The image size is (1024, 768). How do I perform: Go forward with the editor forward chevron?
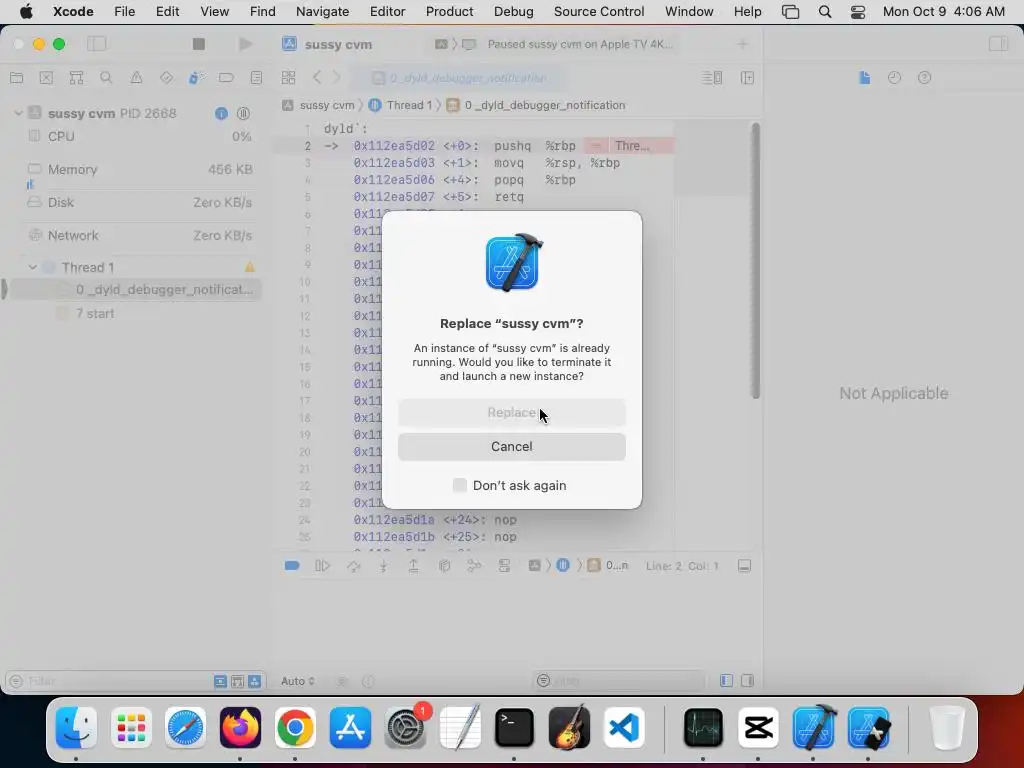point(336,78)
